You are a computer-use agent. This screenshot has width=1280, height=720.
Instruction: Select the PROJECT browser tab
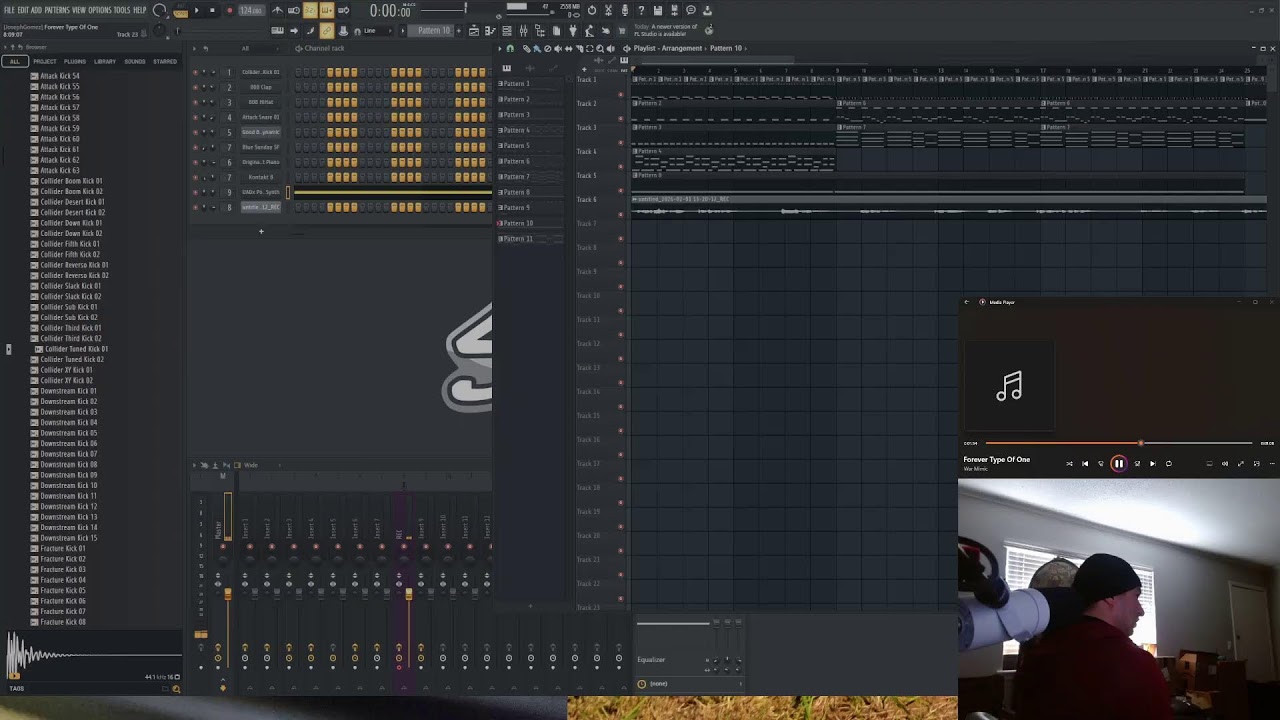[44, 61]
